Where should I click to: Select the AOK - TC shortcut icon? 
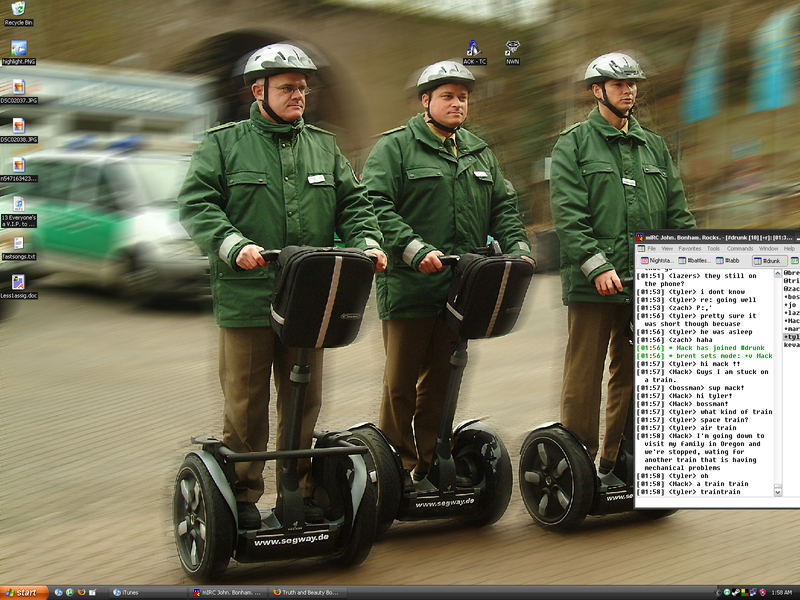tap(474, 53)
